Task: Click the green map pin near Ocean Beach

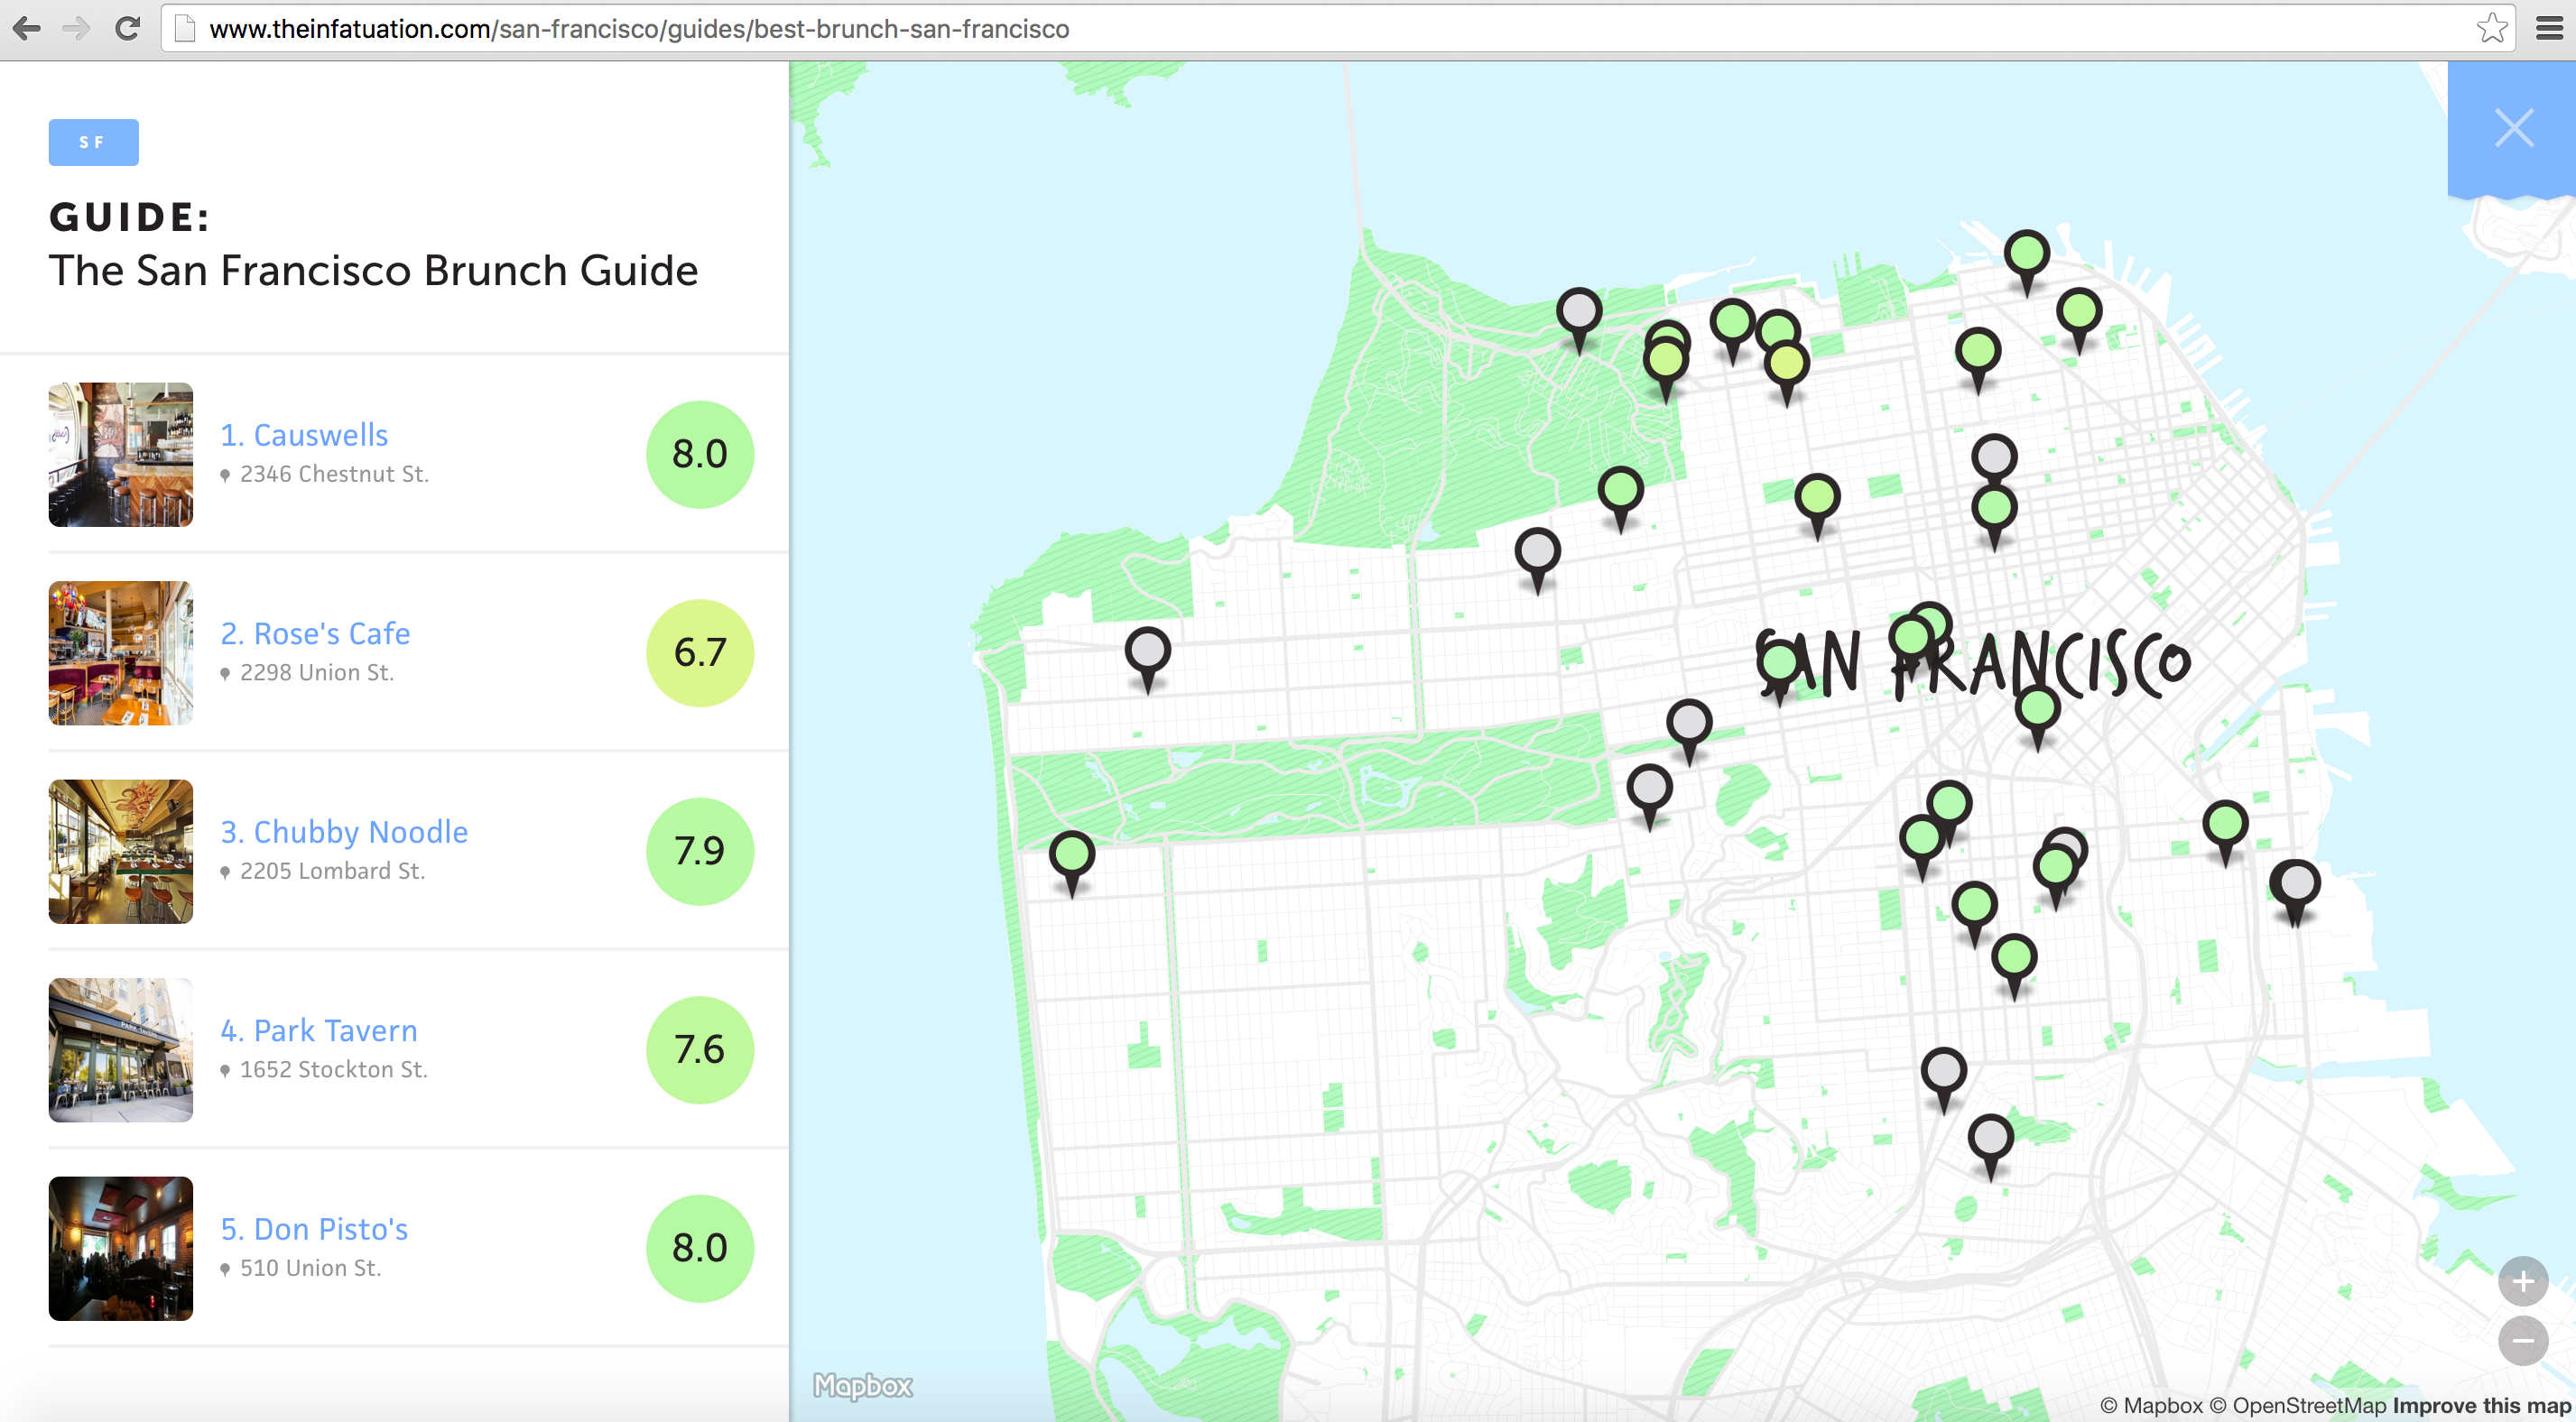Action: pyautogui.click(x=1071, y=855)
